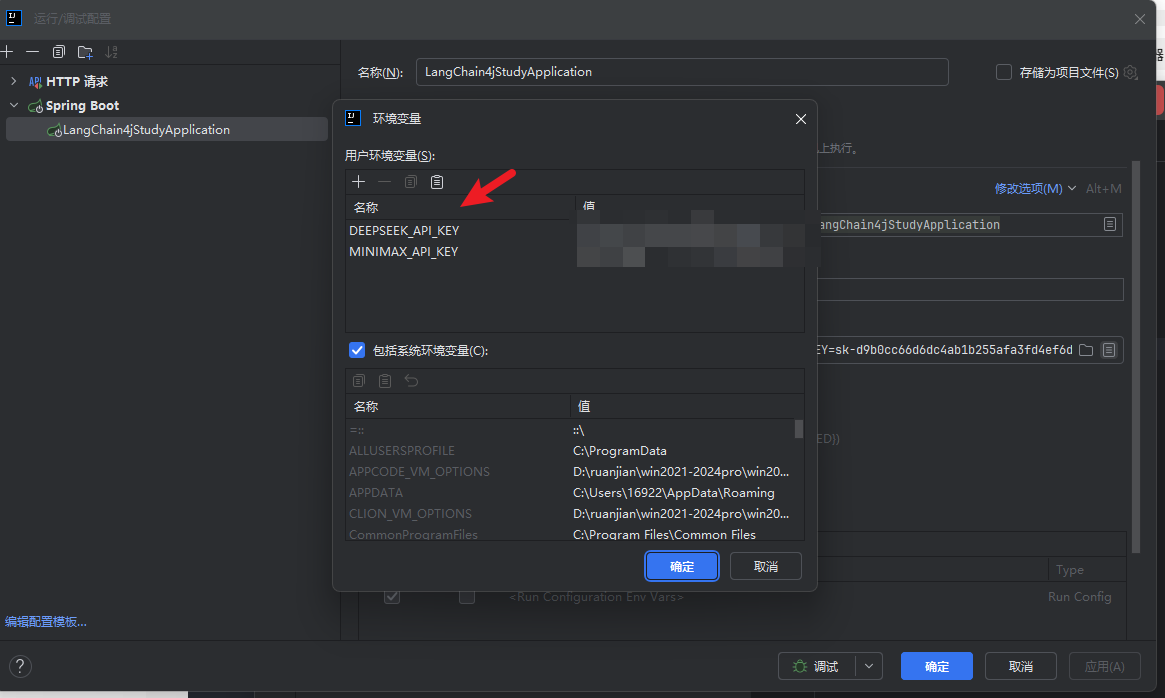Expand HTTP 请求 tree node
Image resolution: width=1165 pixels, height=698 pixels.
coord(13,81)
